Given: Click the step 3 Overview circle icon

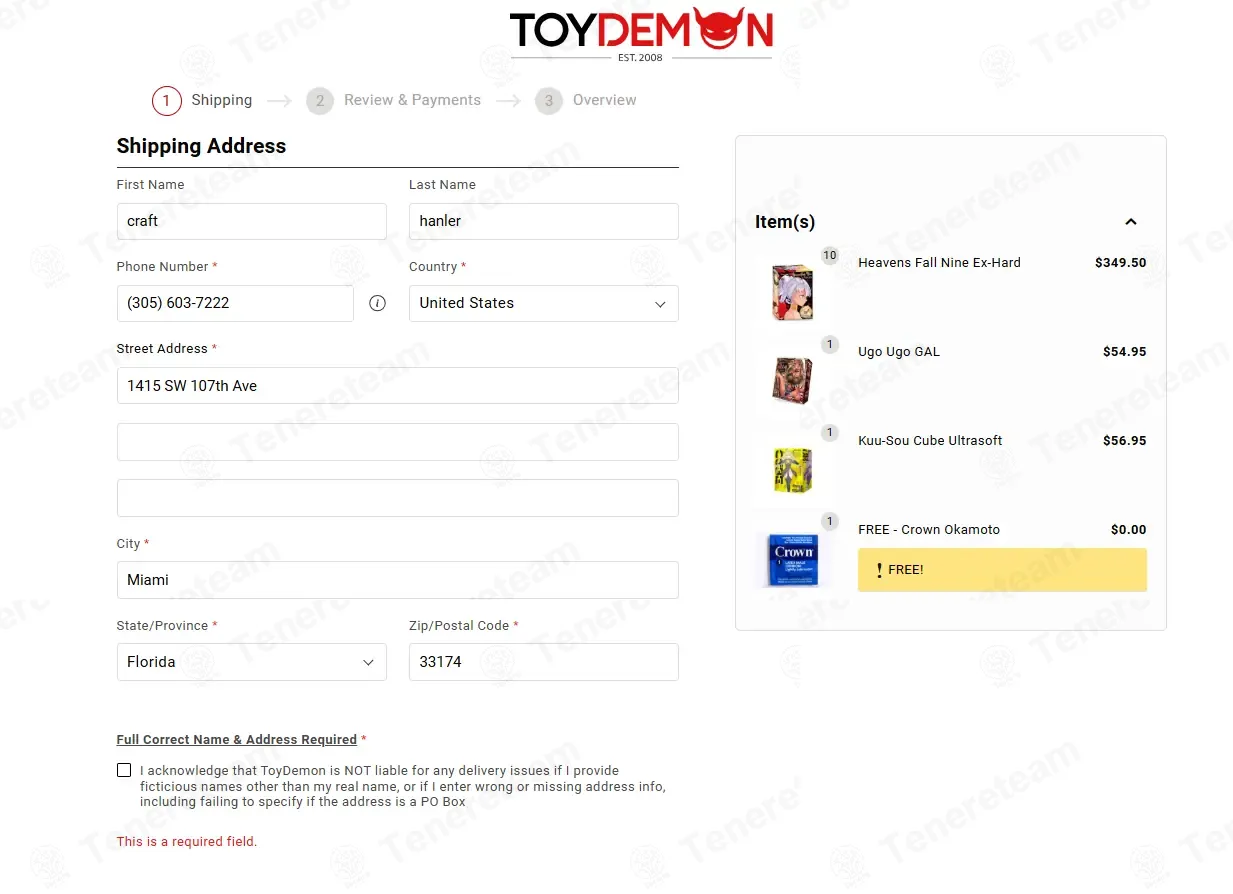Looking at the screenshot, I should pos(548,101).
